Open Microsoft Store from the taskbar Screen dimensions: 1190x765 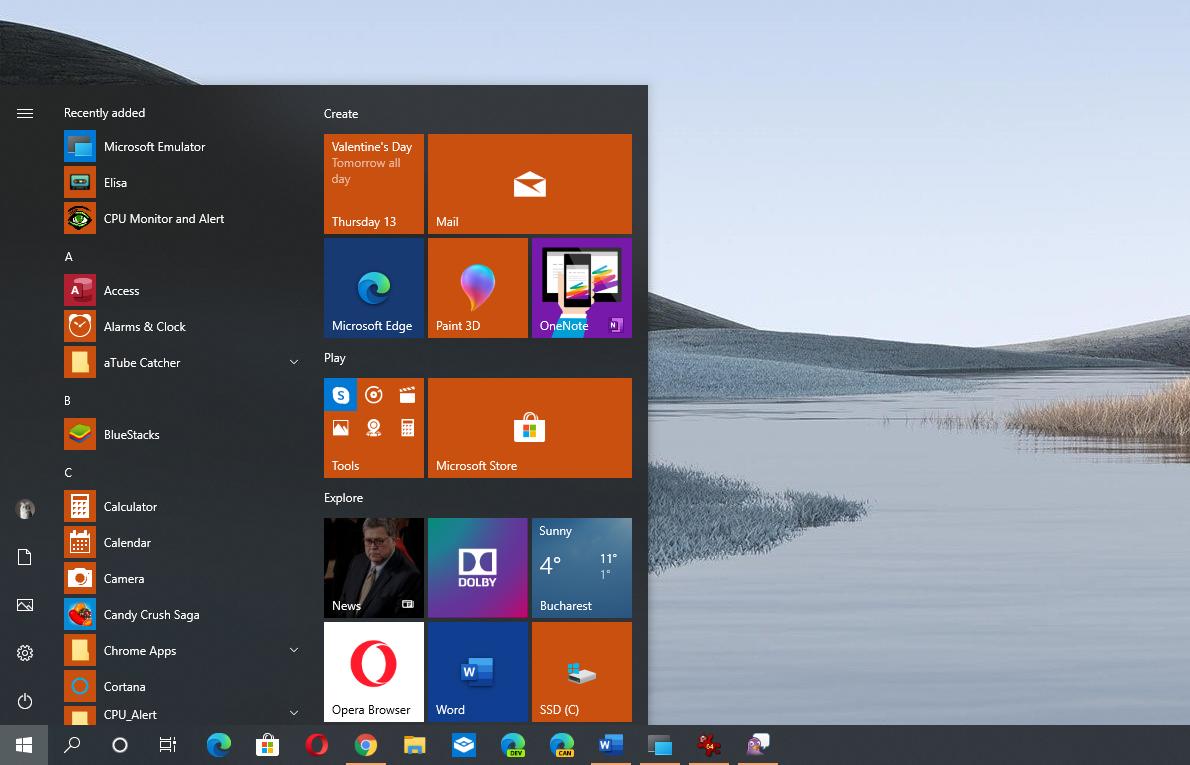pos(267,745)
